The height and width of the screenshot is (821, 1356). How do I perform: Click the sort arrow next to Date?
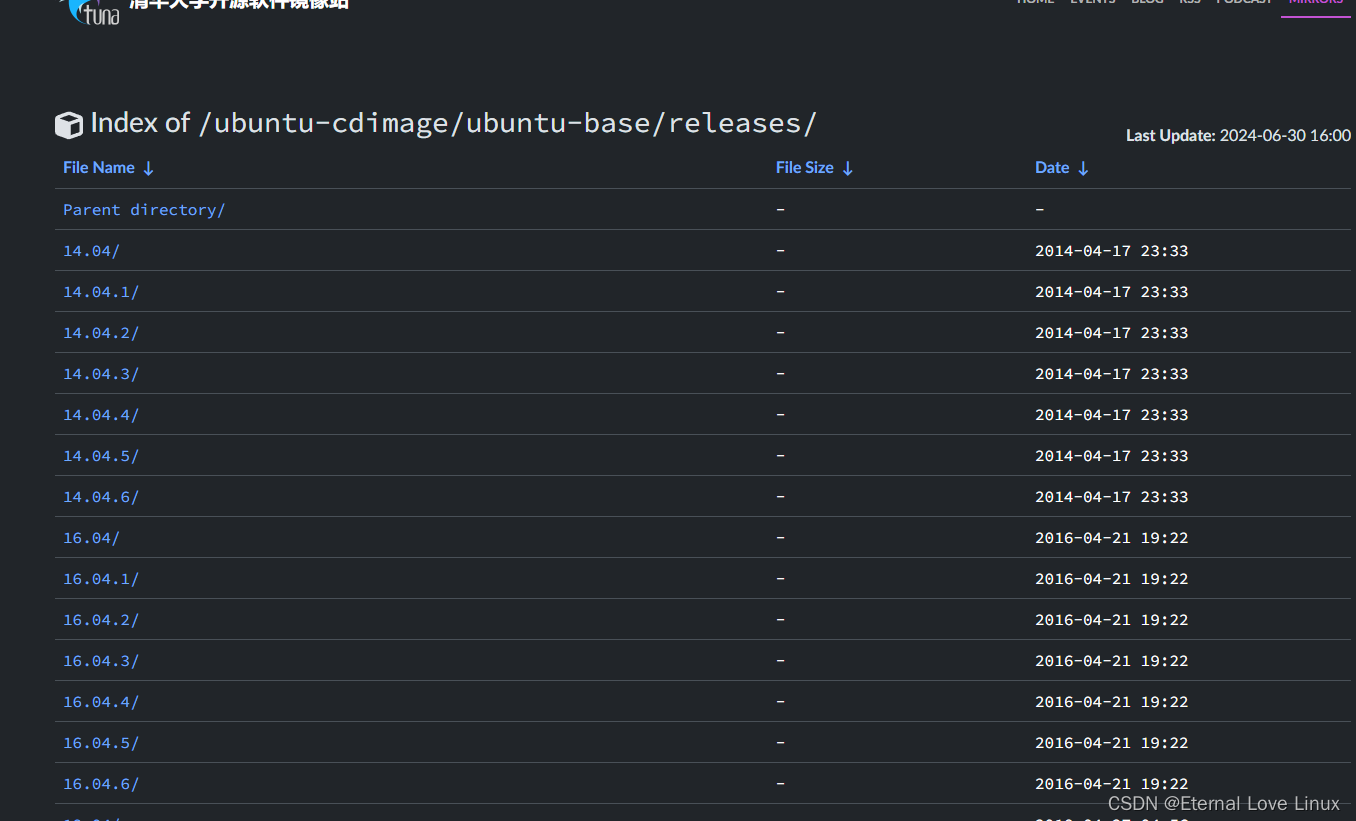1084,167
